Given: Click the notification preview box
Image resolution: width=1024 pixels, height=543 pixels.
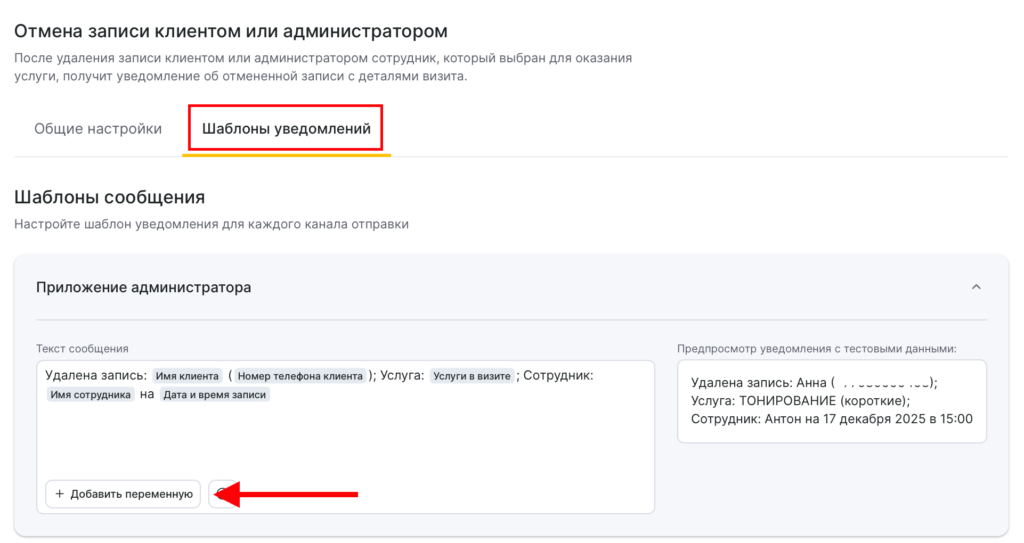Looking at the screenshot, I should click(x=831, y=401).
